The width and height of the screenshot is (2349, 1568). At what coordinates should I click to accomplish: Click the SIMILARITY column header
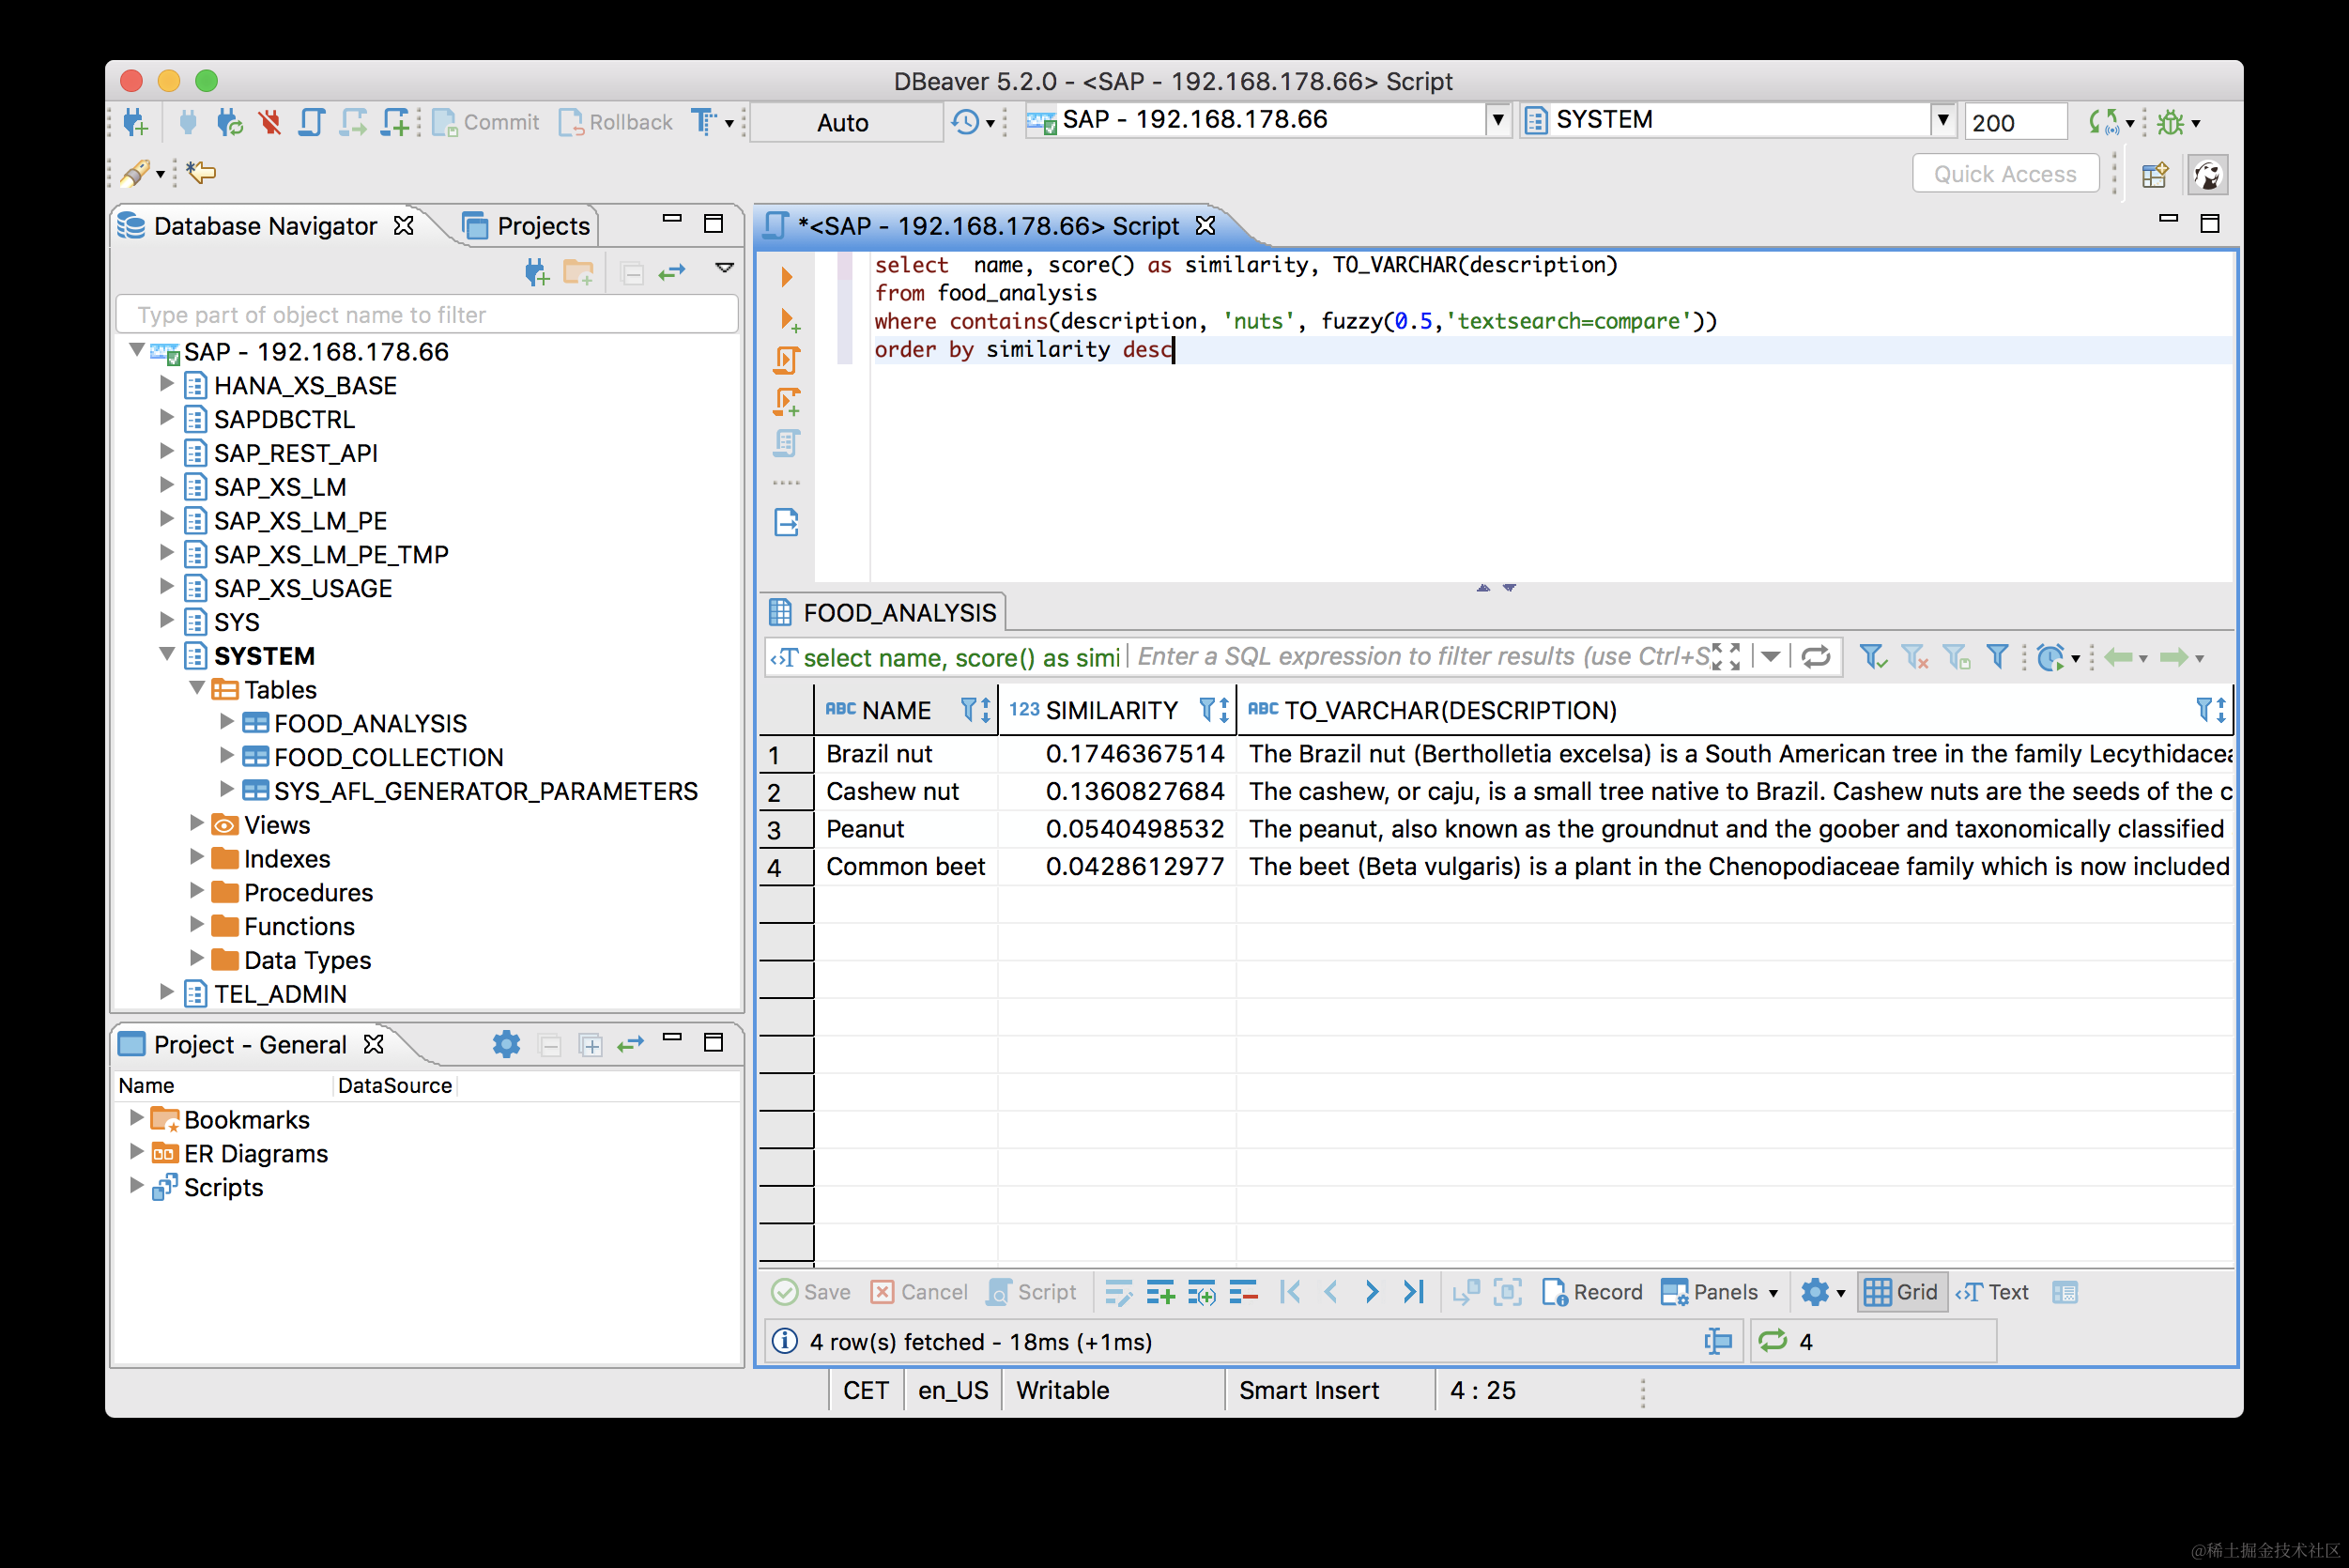1110,710
